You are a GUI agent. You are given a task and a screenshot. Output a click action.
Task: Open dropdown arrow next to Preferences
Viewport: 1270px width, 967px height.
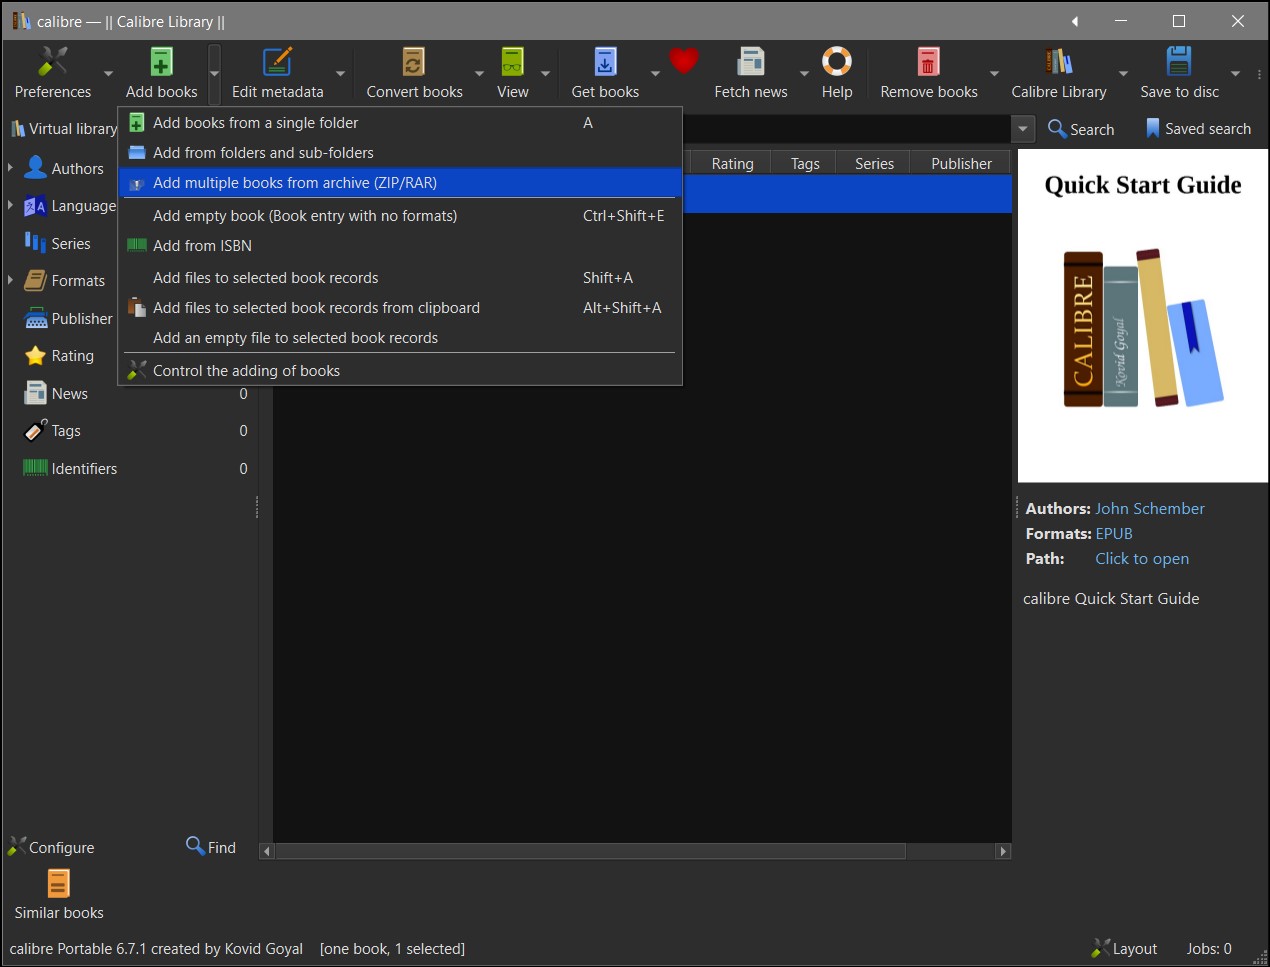point(108,73)
